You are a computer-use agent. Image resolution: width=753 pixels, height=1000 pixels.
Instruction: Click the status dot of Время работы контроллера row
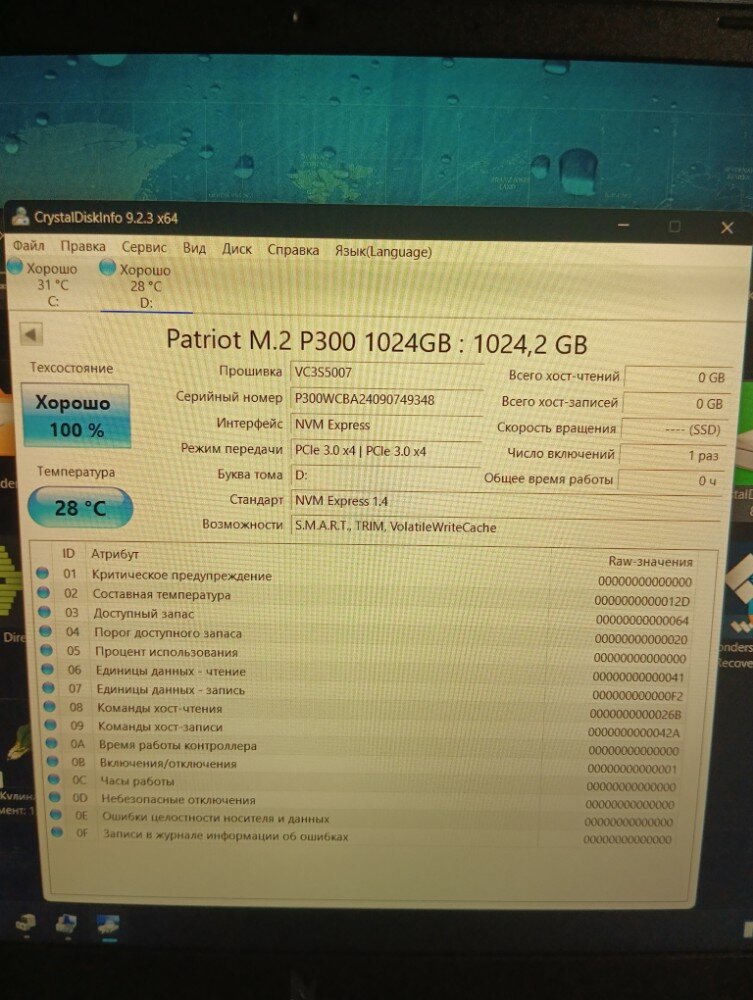pos(52,743)
